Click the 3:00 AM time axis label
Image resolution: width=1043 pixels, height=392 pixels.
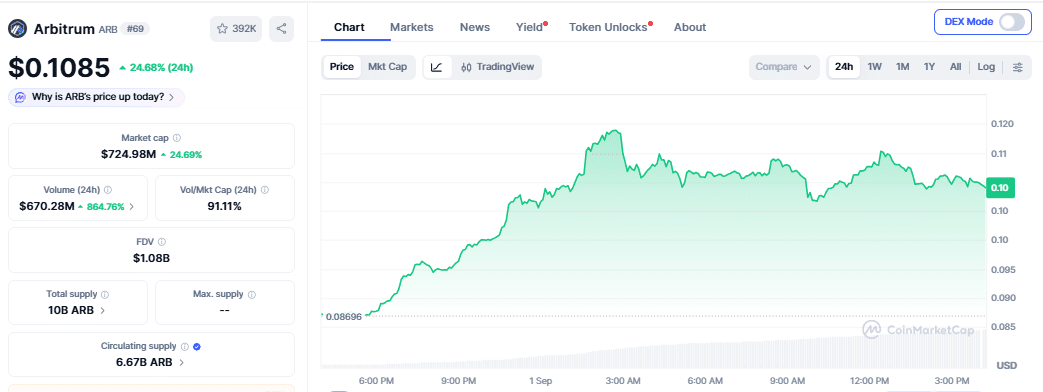623,381
